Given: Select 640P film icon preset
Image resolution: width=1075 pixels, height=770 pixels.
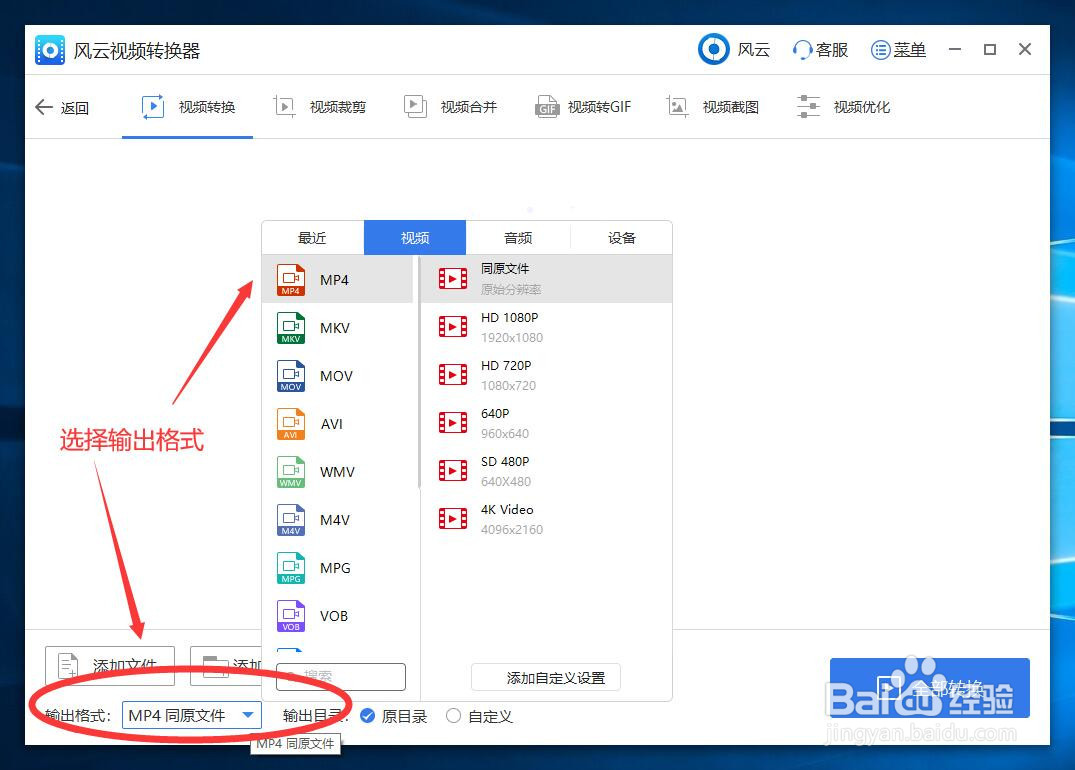Looking at the screenshot, I should (x=452, y=422).
